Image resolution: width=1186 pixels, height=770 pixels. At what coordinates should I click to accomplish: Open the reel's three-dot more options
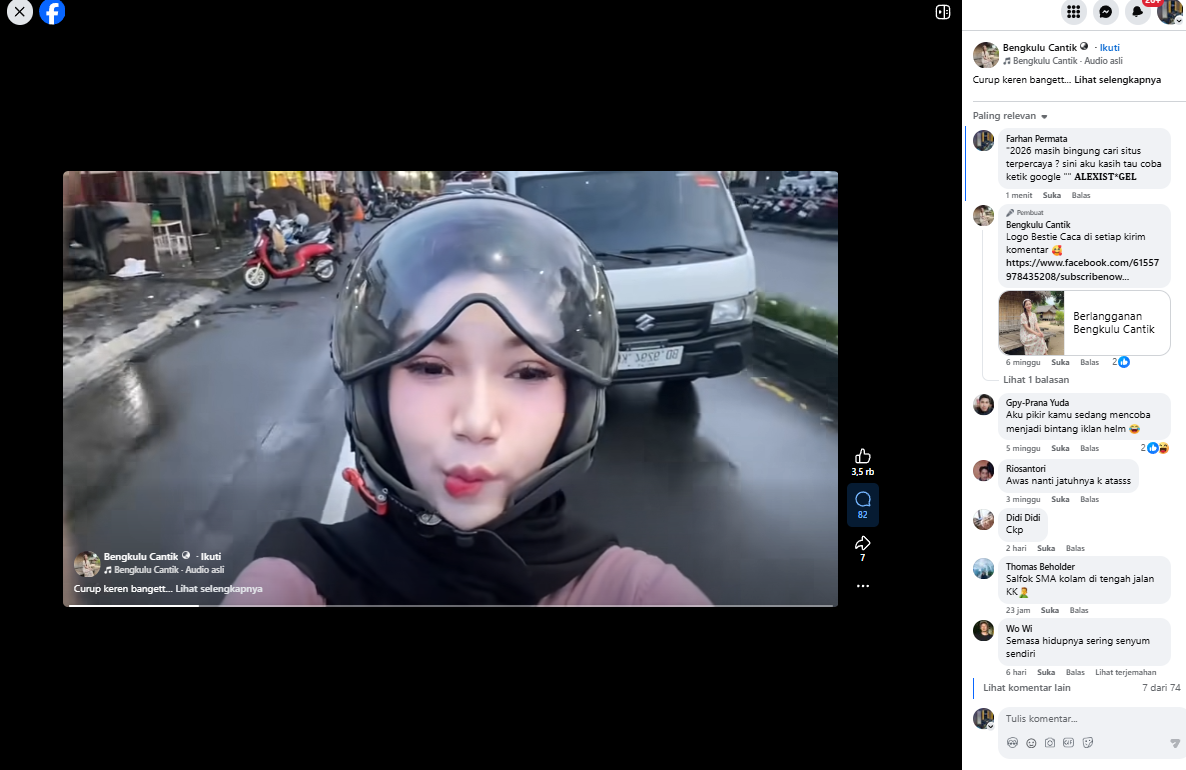click(862, 585)
